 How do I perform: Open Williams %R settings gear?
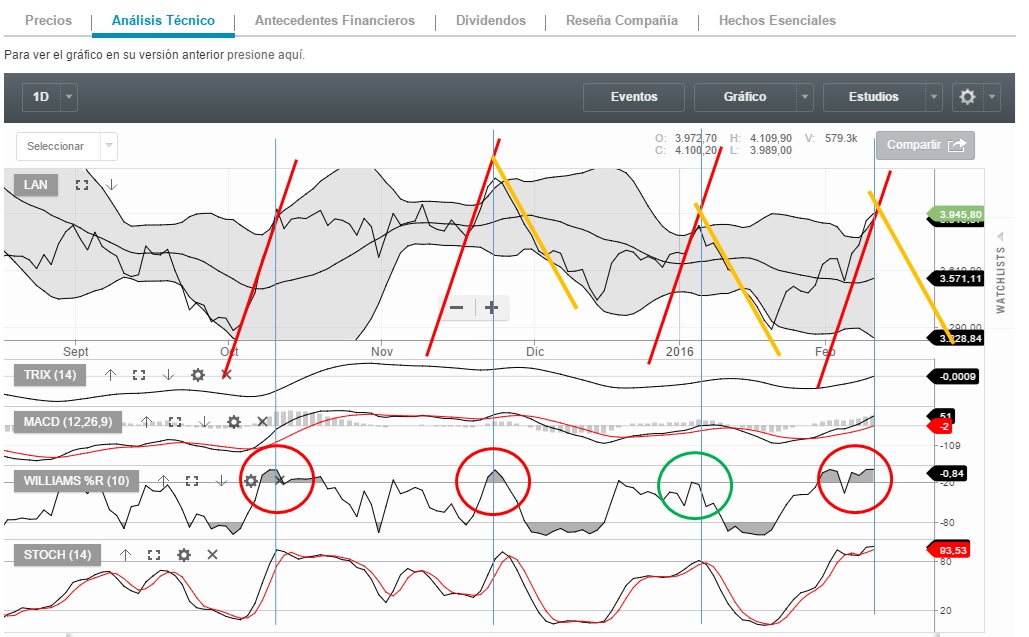point(251,481)
